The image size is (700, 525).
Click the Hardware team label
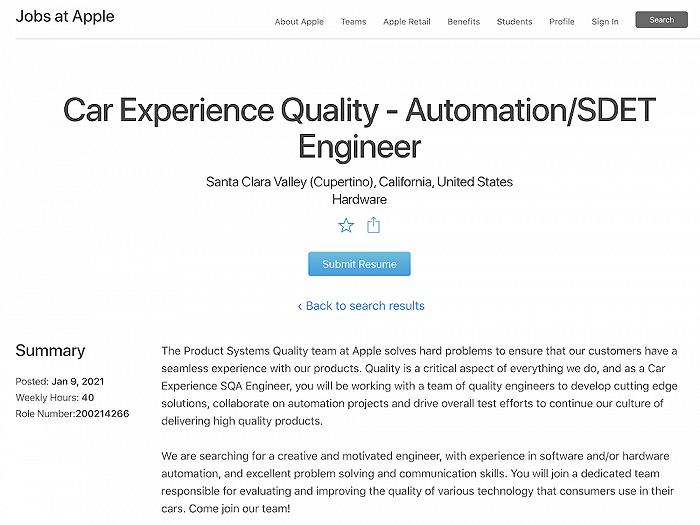(x=359, y=199)
